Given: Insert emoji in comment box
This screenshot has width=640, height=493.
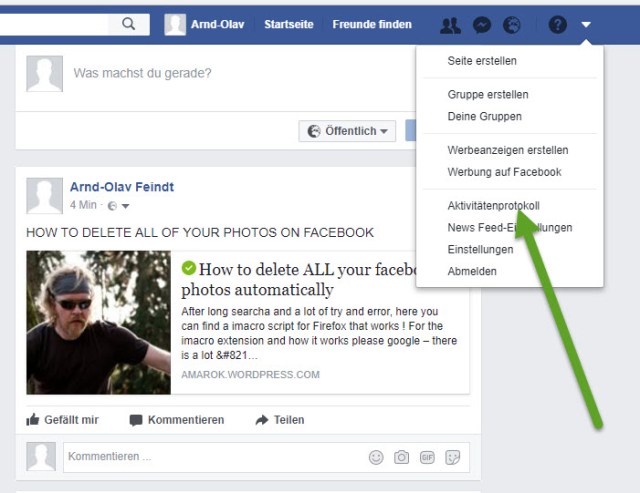Looking at the screenshot, I should (376, 457).
